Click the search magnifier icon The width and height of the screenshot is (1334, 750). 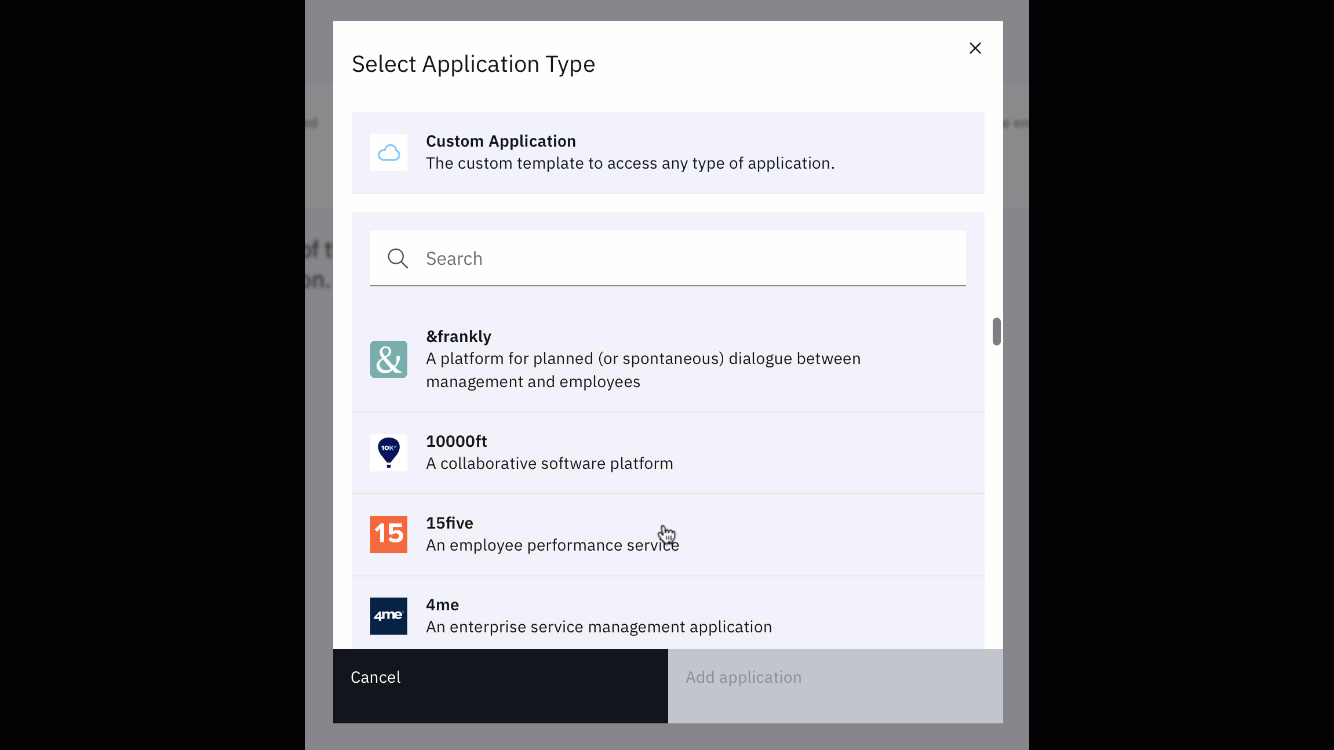click(398, 259)
